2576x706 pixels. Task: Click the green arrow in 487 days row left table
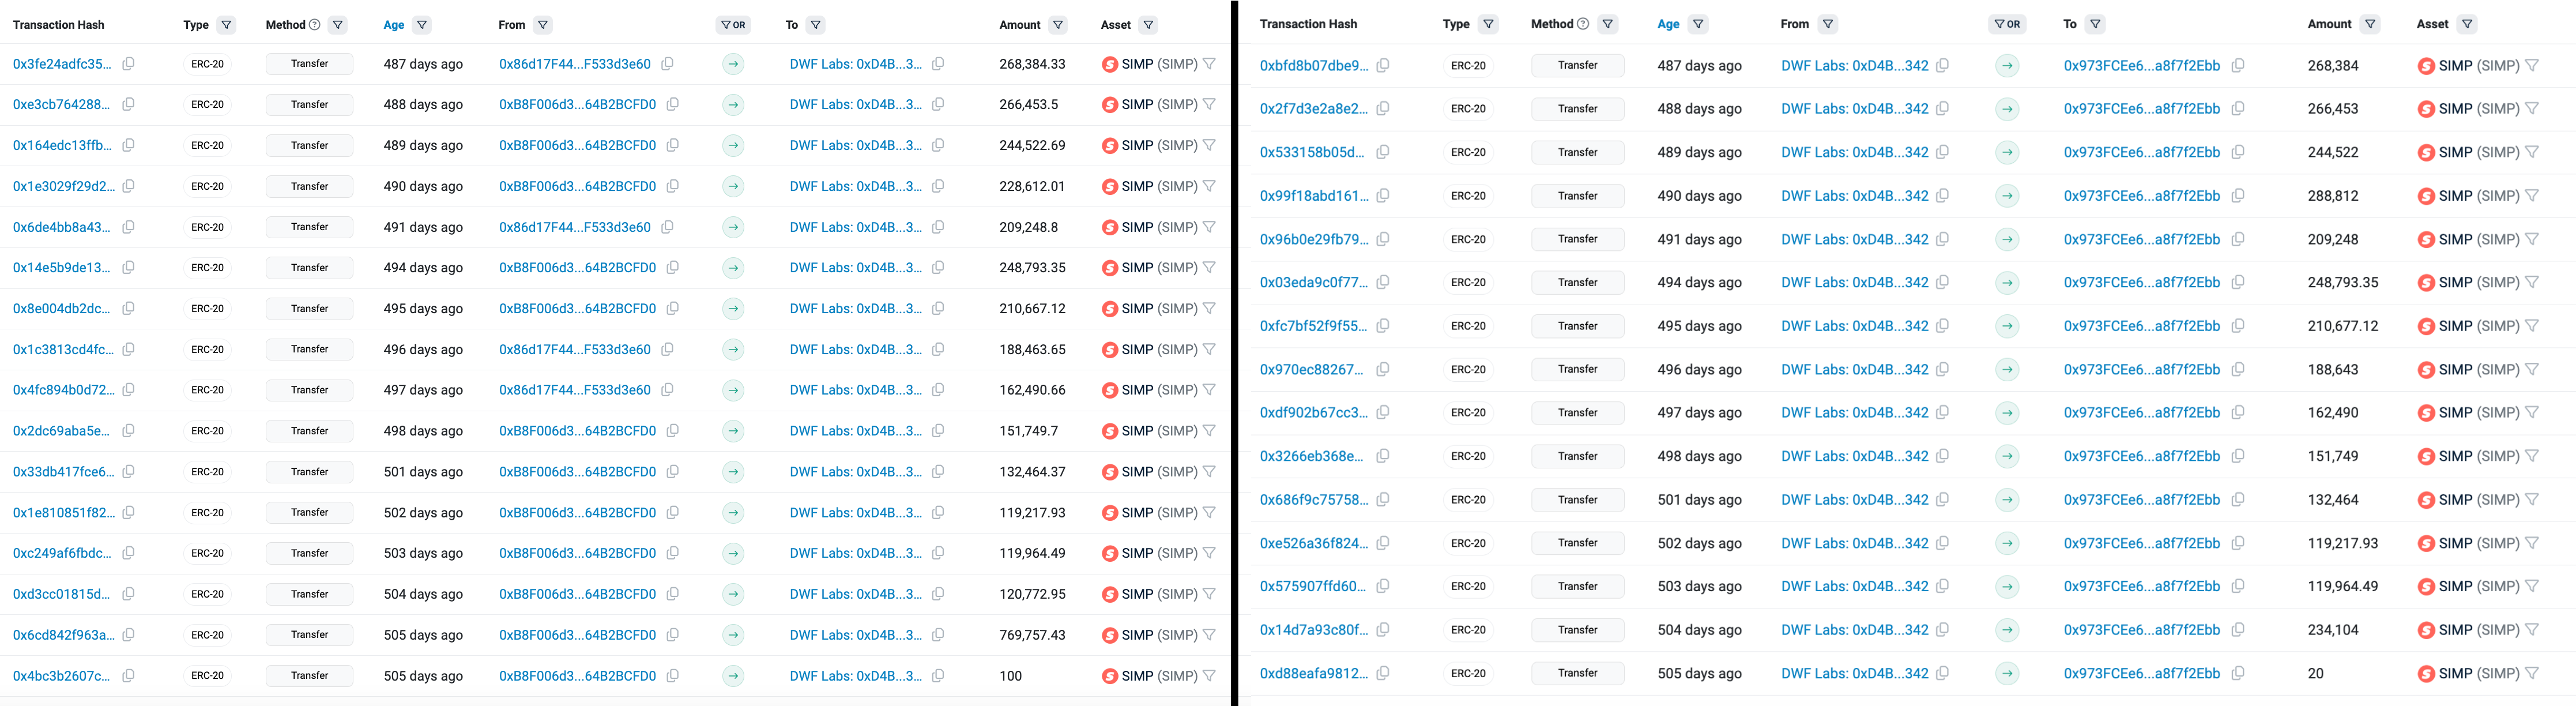733,64
